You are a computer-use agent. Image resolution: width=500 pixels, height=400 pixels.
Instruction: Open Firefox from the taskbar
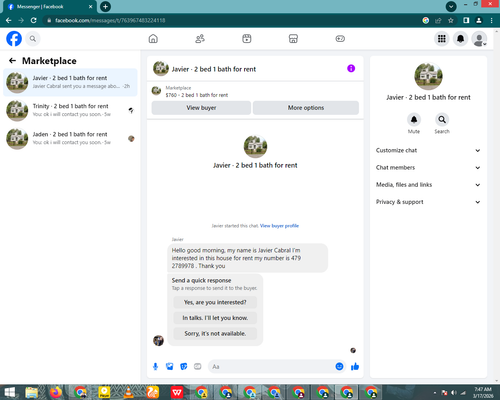tap(56, 392)
